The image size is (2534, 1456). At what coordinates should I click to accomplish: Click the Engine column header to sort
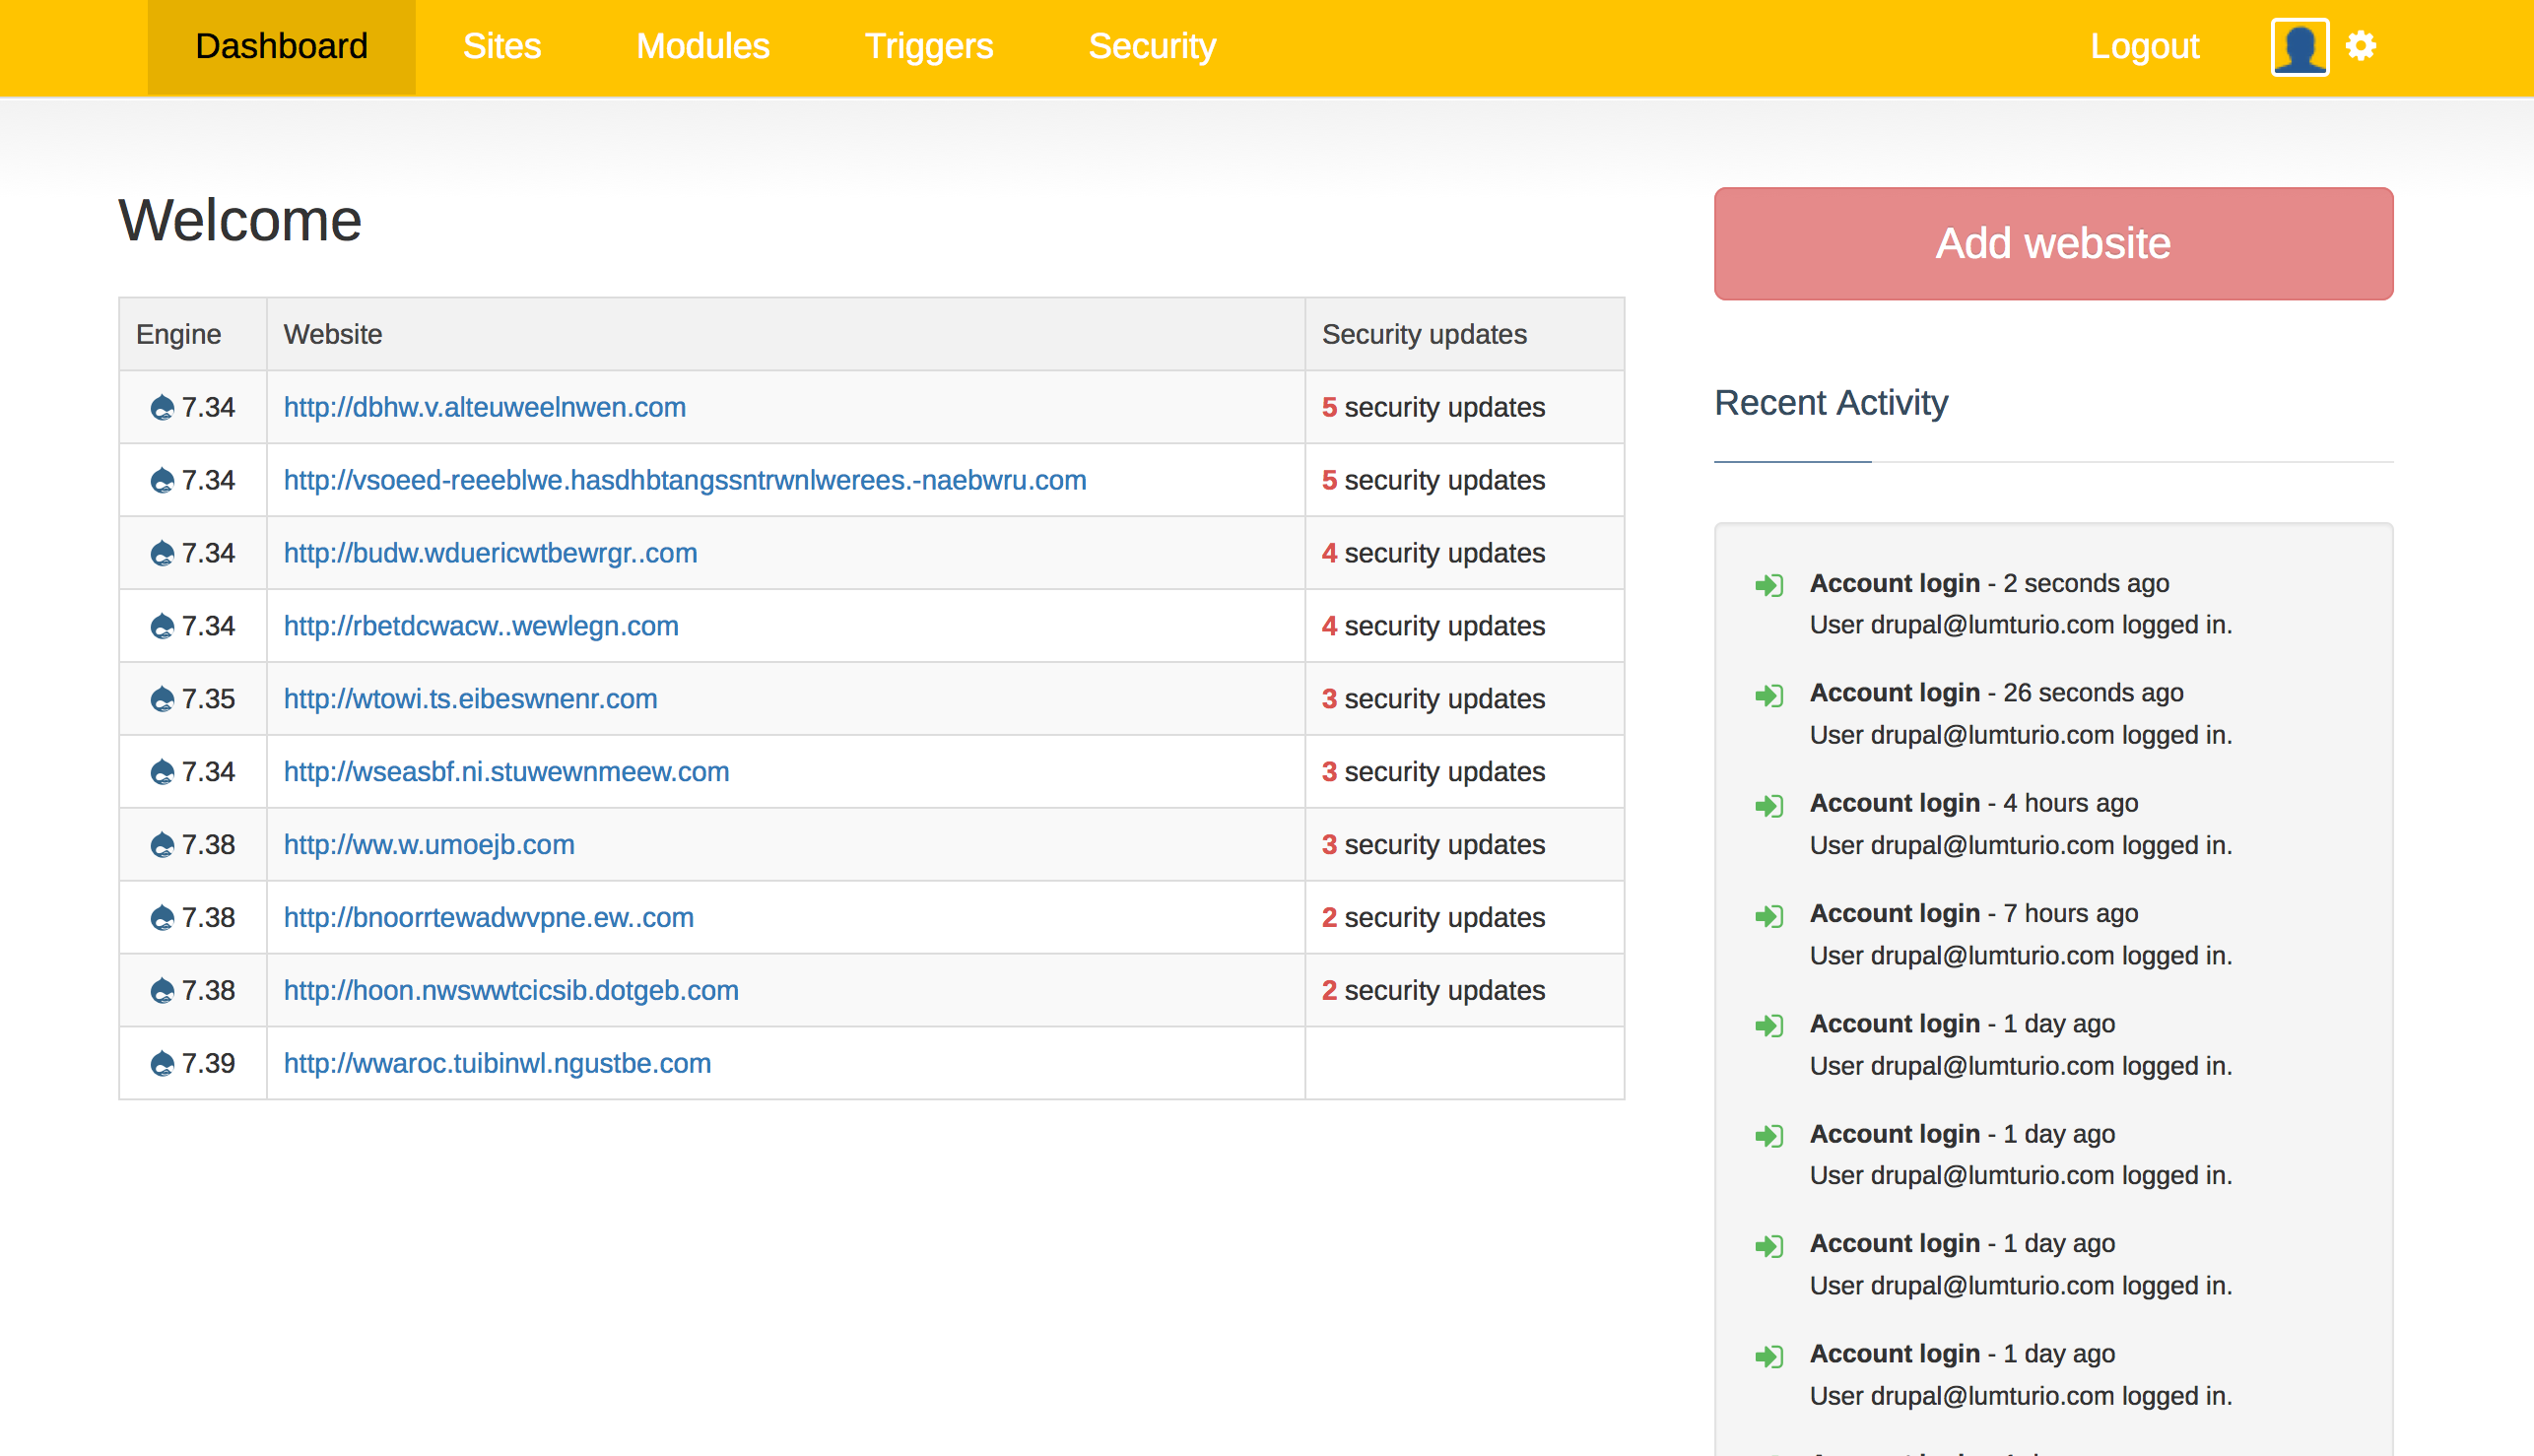[x=179, y=334]
